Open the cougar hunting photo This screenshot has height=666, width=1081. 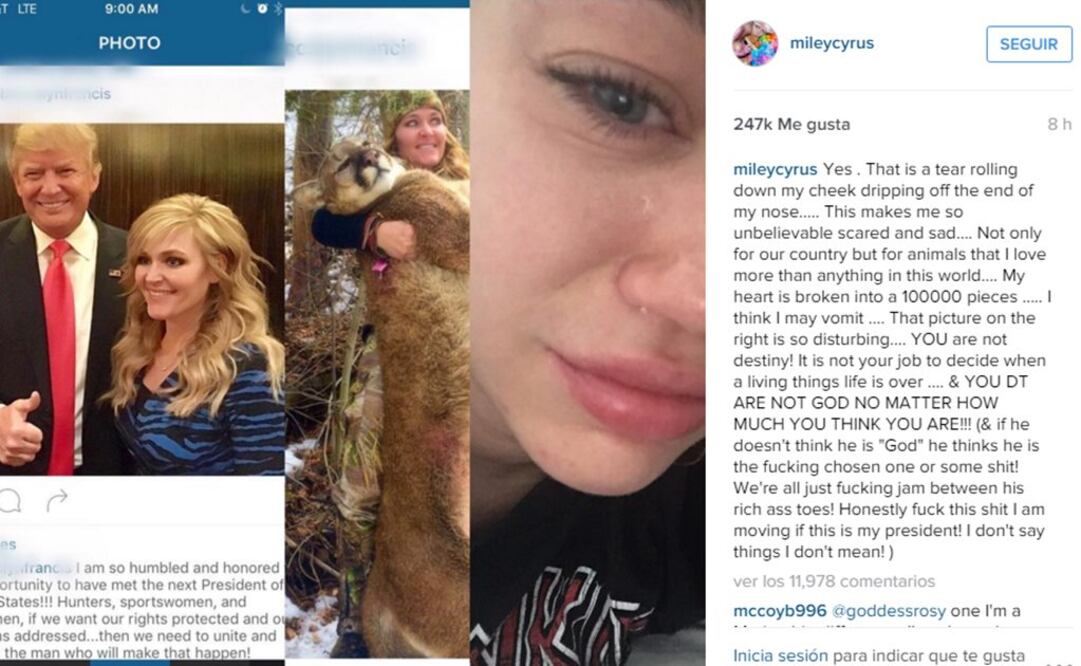377,374
